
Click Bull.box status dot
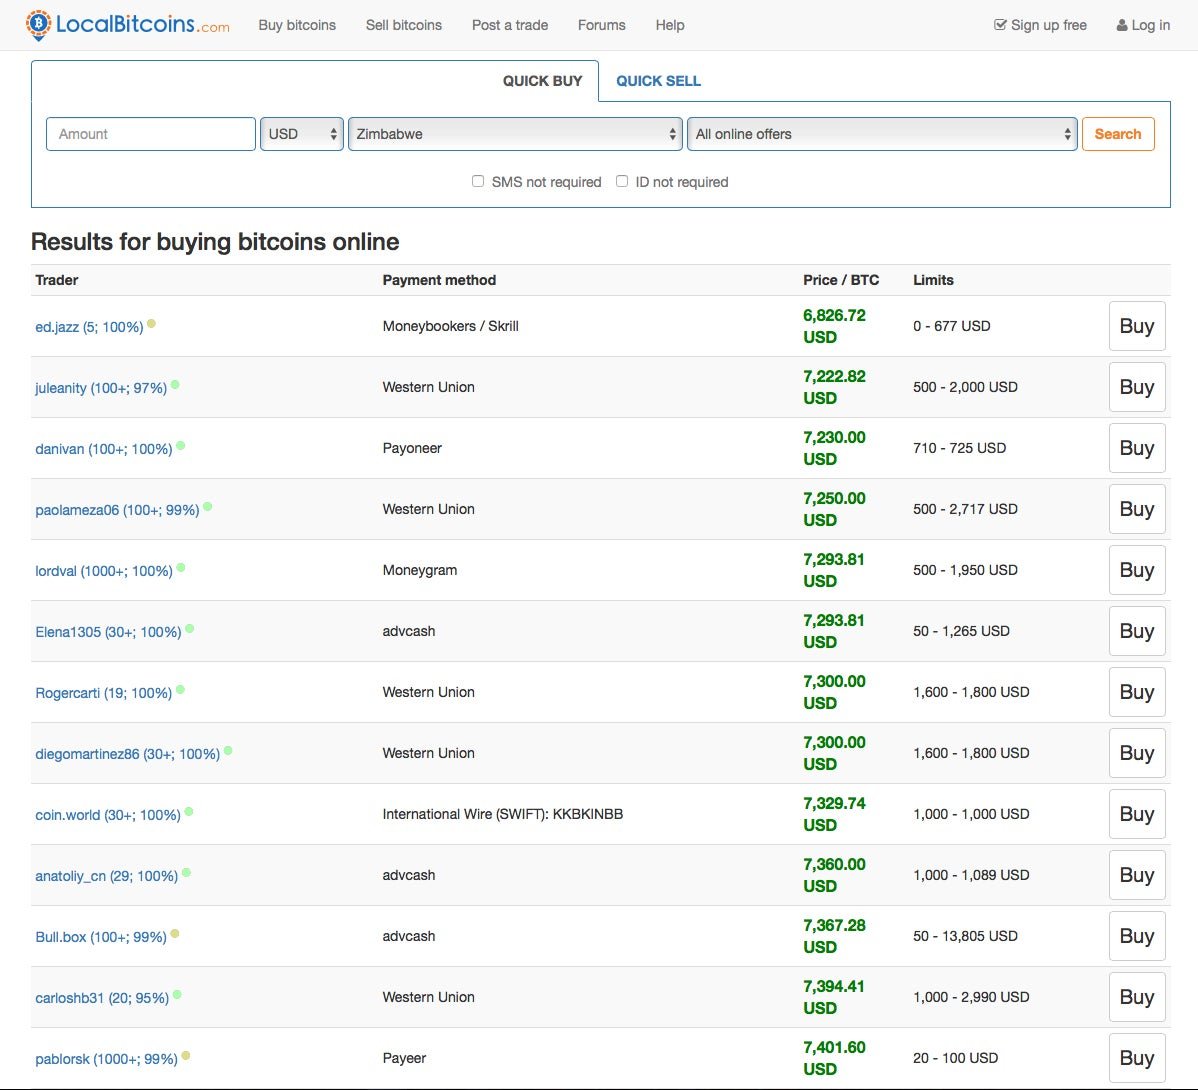pos(175,933)
